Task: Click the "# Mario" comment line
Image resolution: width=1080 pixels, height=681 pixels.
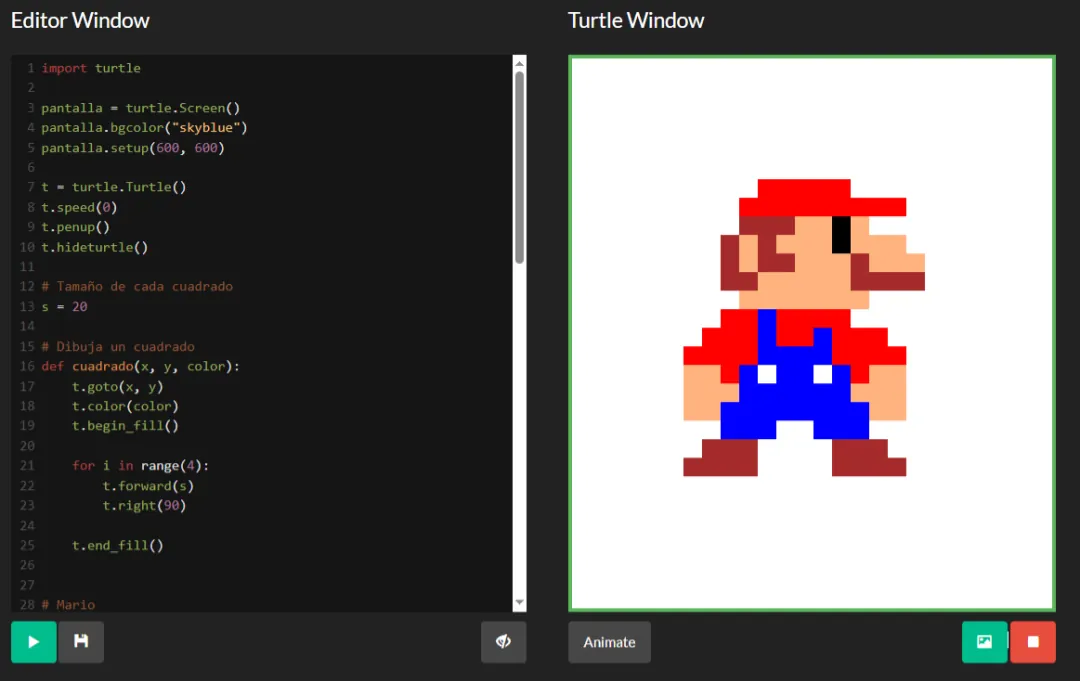Action: coord(68,605)
